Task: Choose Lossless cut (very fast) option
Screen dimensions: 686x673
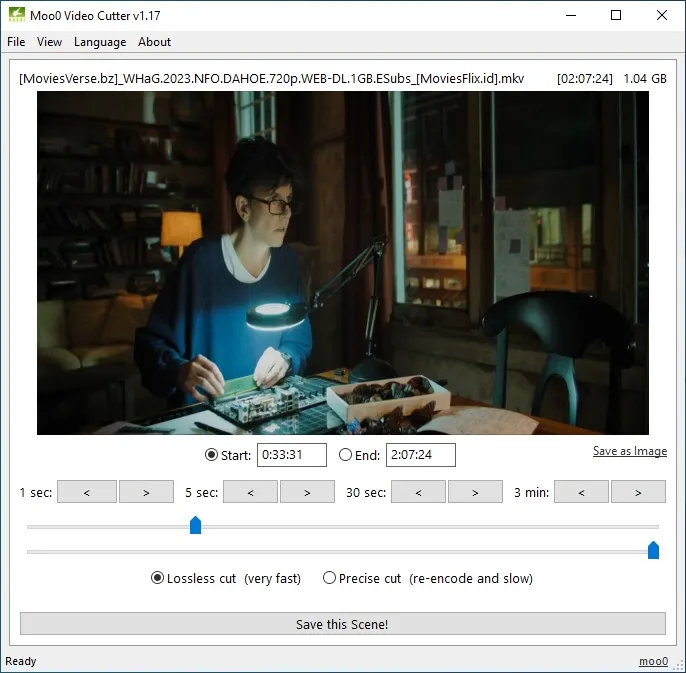Action: click(x=226, y=578)
